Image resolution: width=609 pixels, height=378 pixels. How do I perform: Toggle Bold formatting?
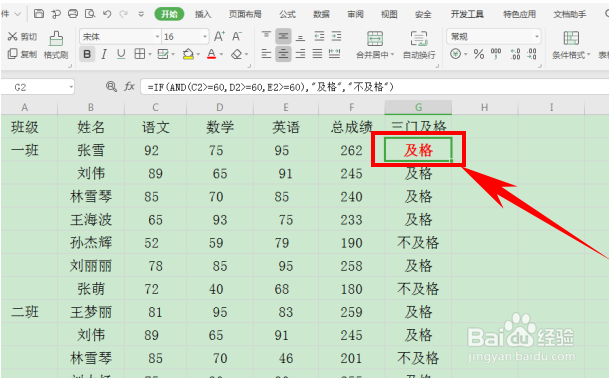87,54
